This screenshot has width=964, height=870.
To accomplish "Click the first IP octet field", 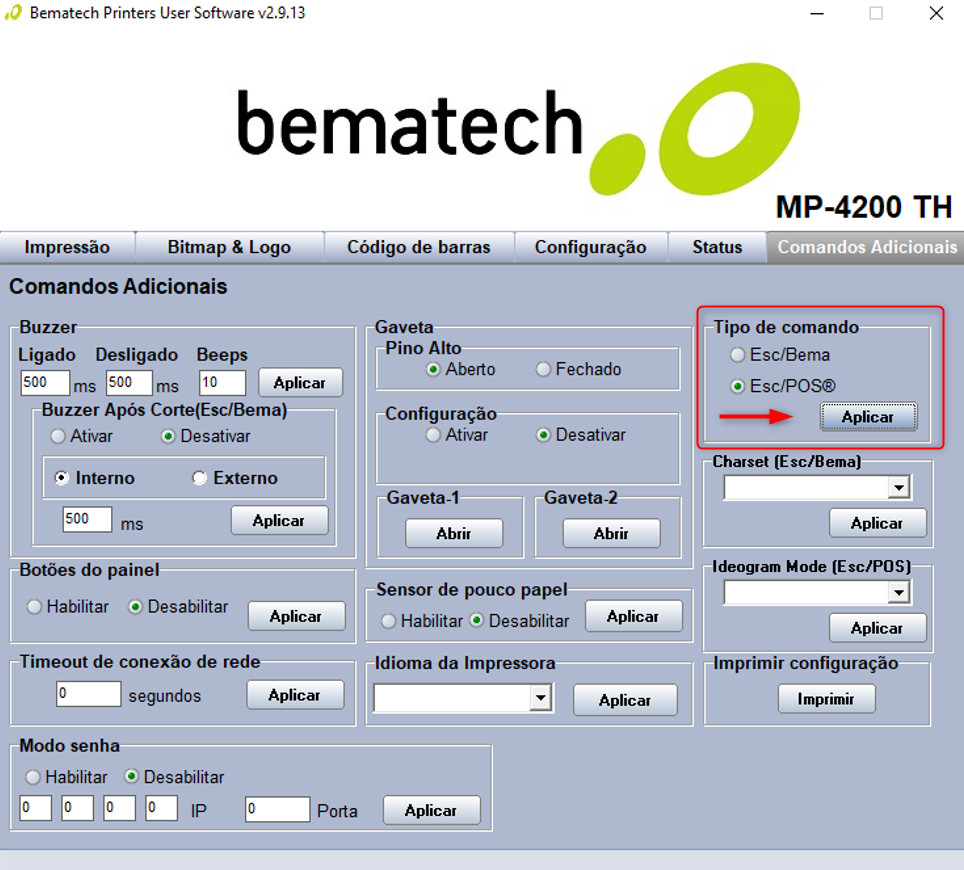I will [x=36, y=808].
